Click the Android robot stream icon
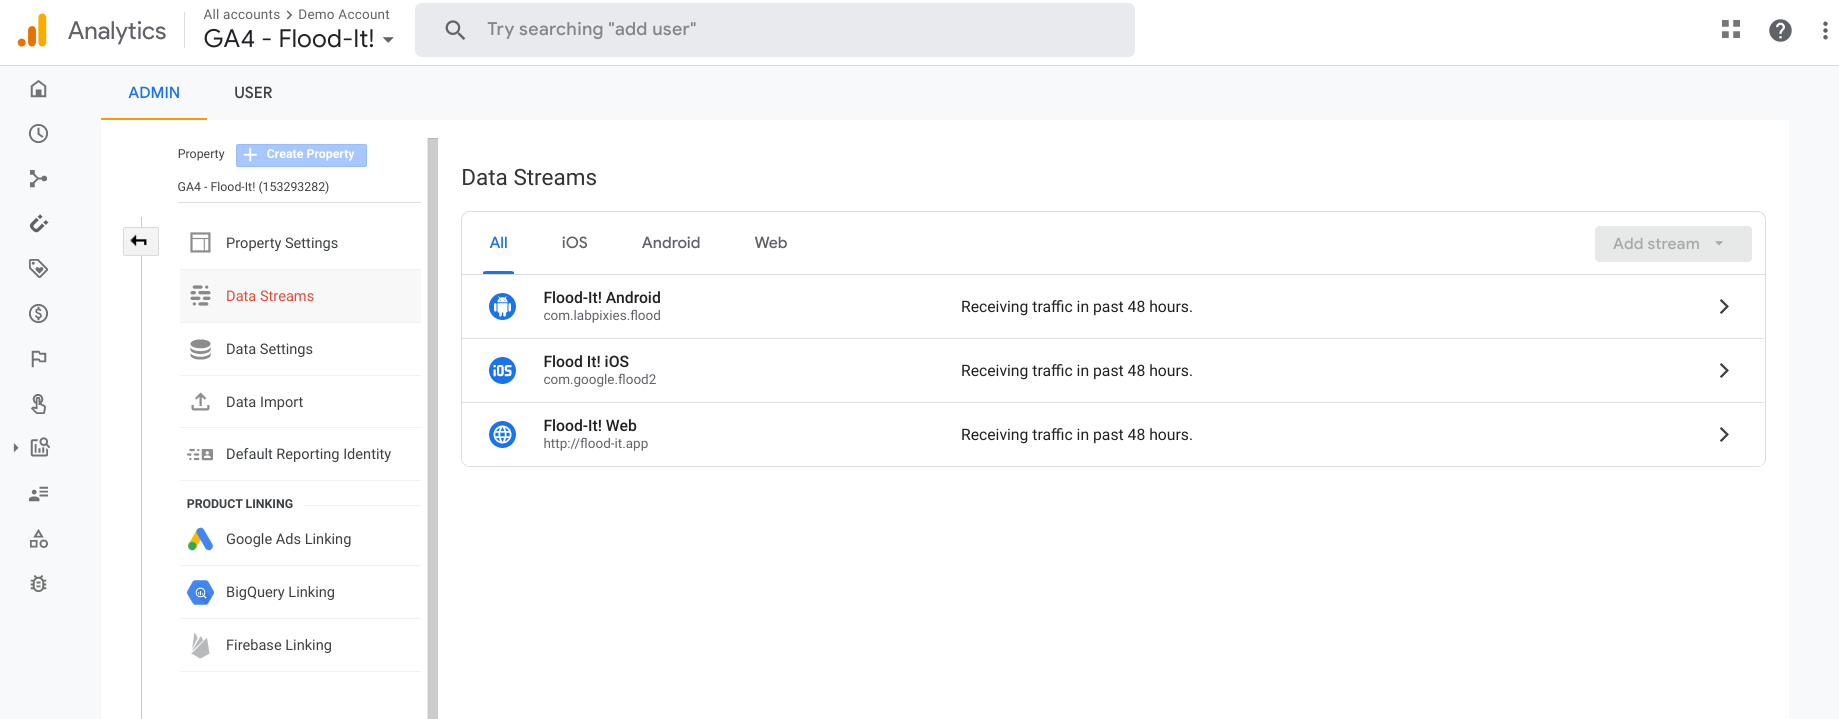Screen dimensions: 1839x719 [x=503, y=307]
